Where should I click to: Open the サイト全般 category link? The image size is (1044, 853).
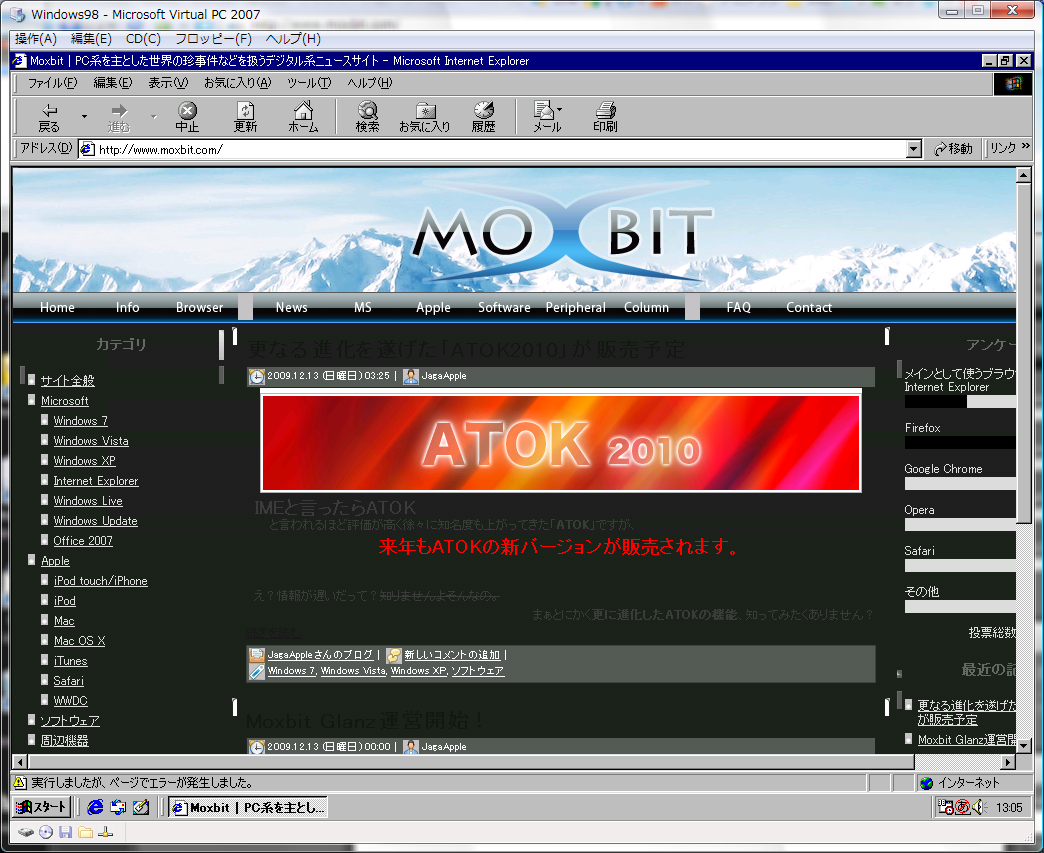pyautogui.click(x=67, y=380)
